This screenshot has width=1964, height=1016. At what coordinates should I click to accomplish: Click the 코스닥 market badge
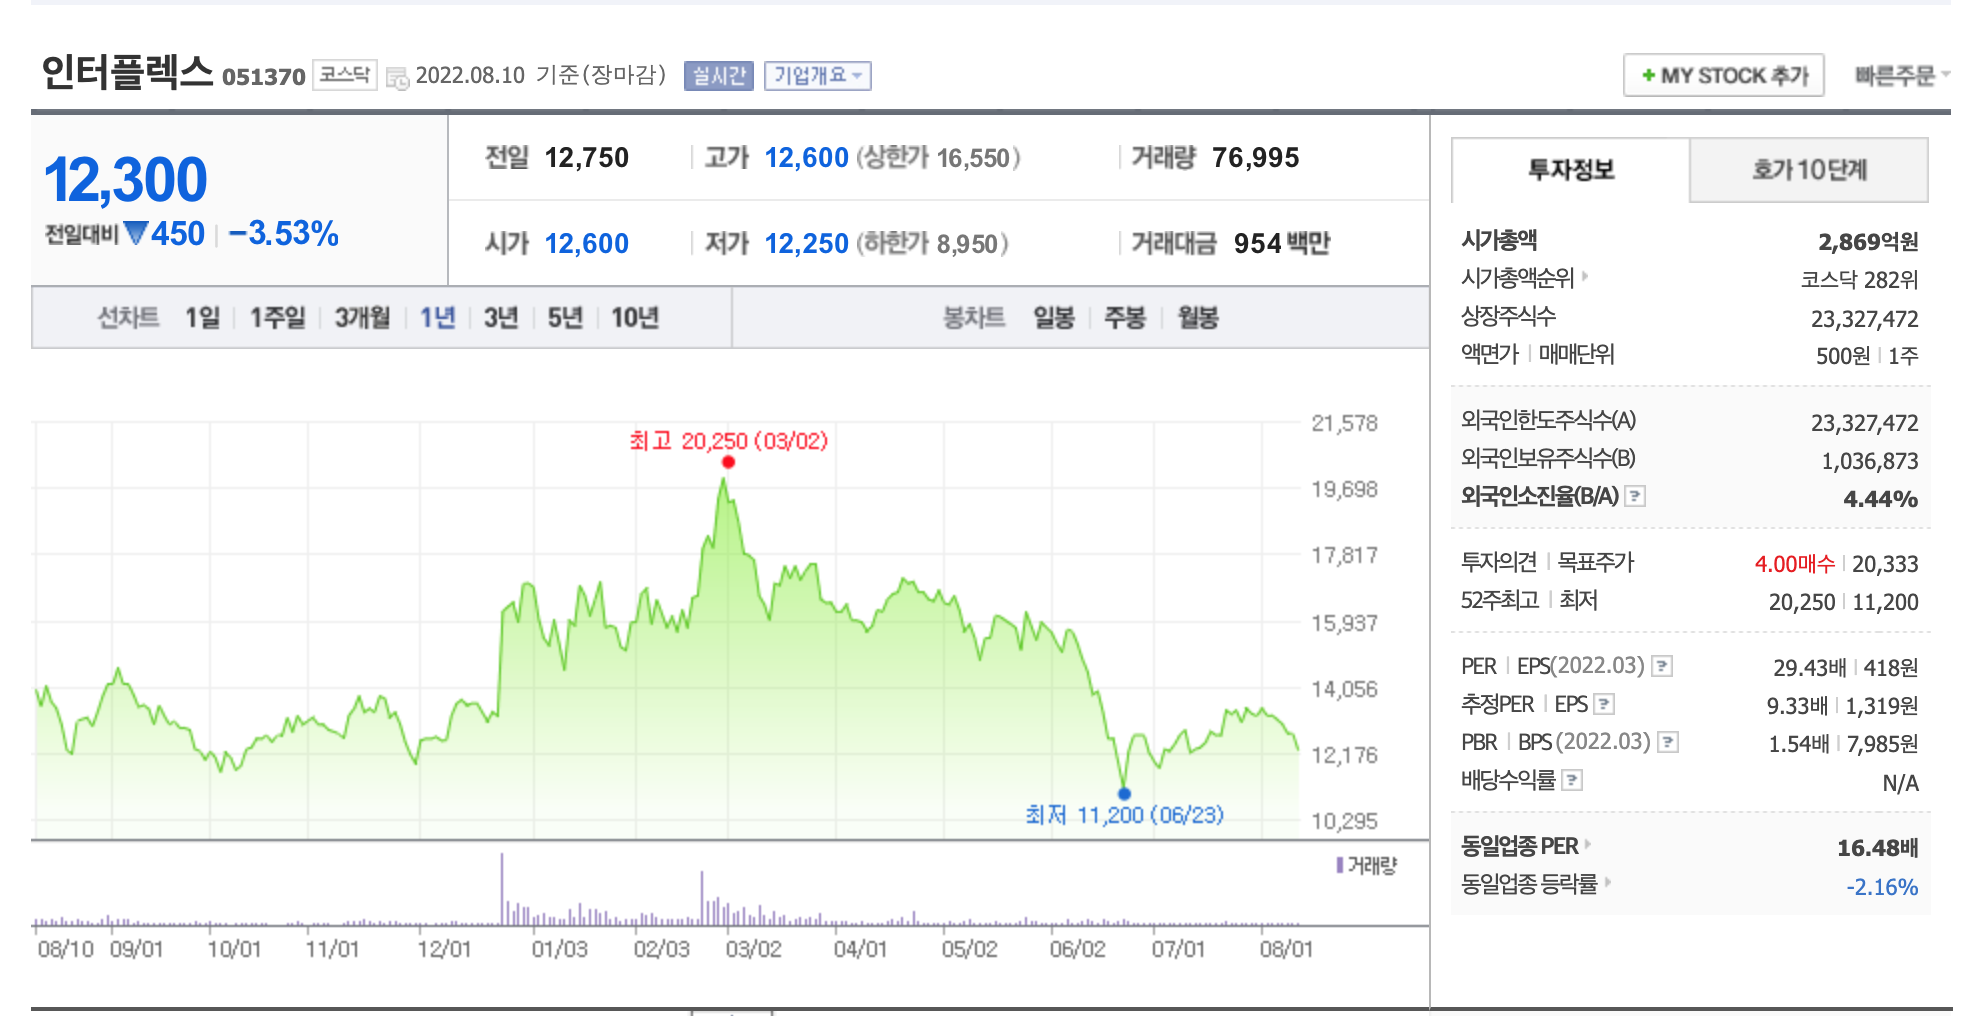[345, 75]
